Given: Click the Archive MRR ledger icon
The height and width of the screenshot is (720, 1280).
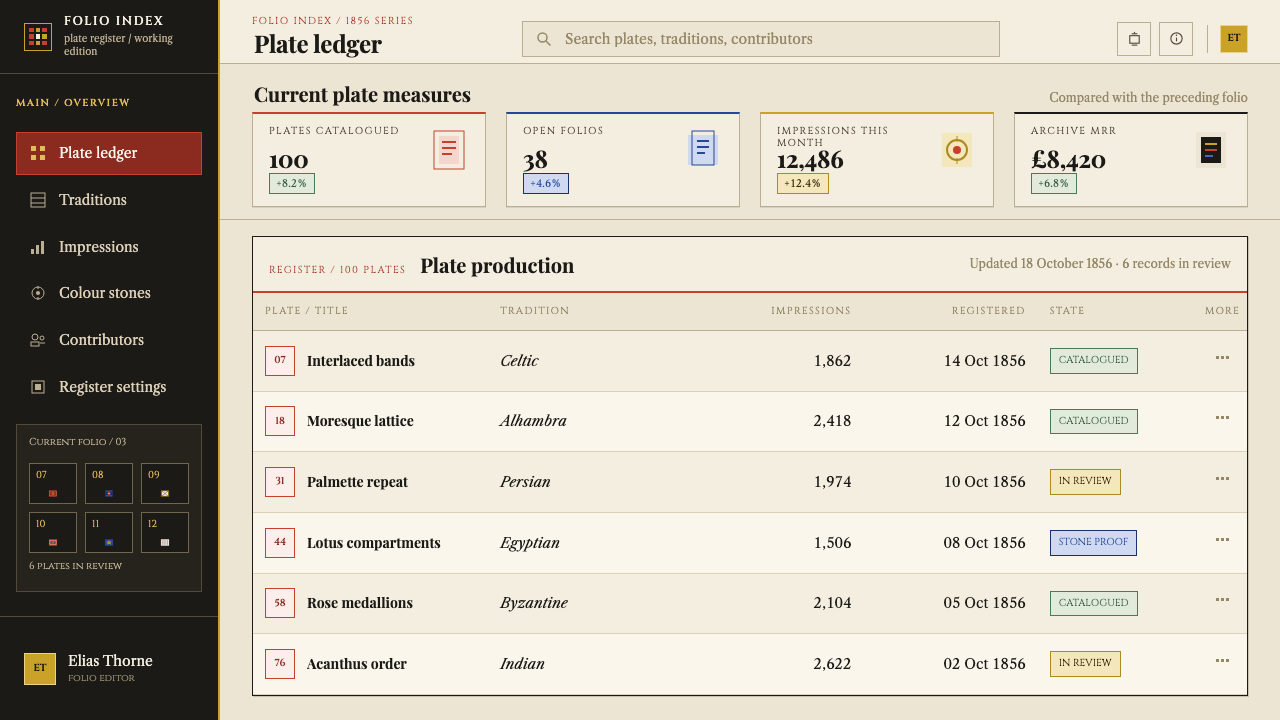Looking at the screenshot, I should 1211,150.
